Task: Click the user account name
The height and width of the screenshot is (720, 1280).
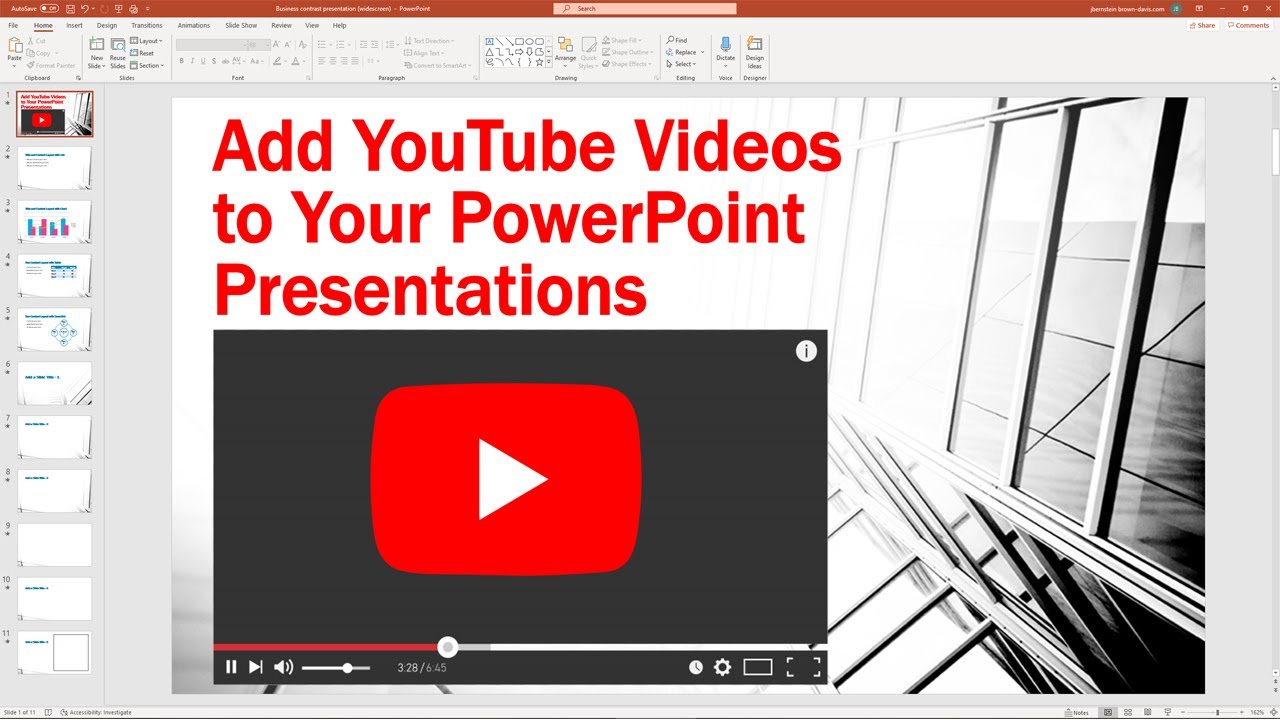Action: pos(1129,8)
